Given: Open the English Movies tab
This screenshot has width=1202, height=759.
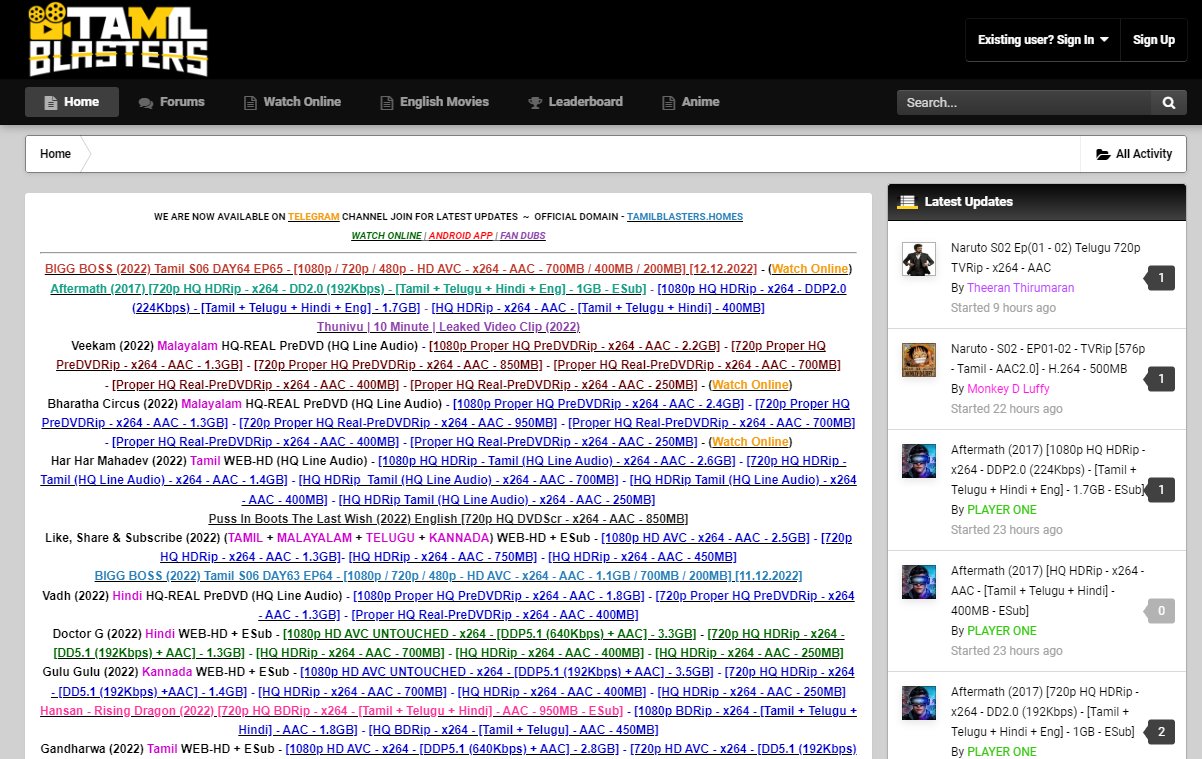Looking at the screenshot, I should coord(434,102).
